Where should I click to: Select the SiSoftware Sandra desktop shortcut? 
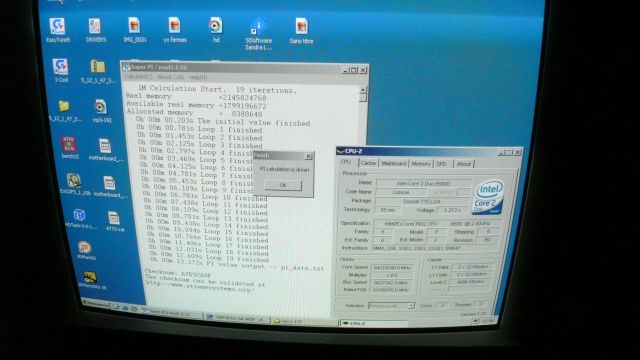coord(258,34)
